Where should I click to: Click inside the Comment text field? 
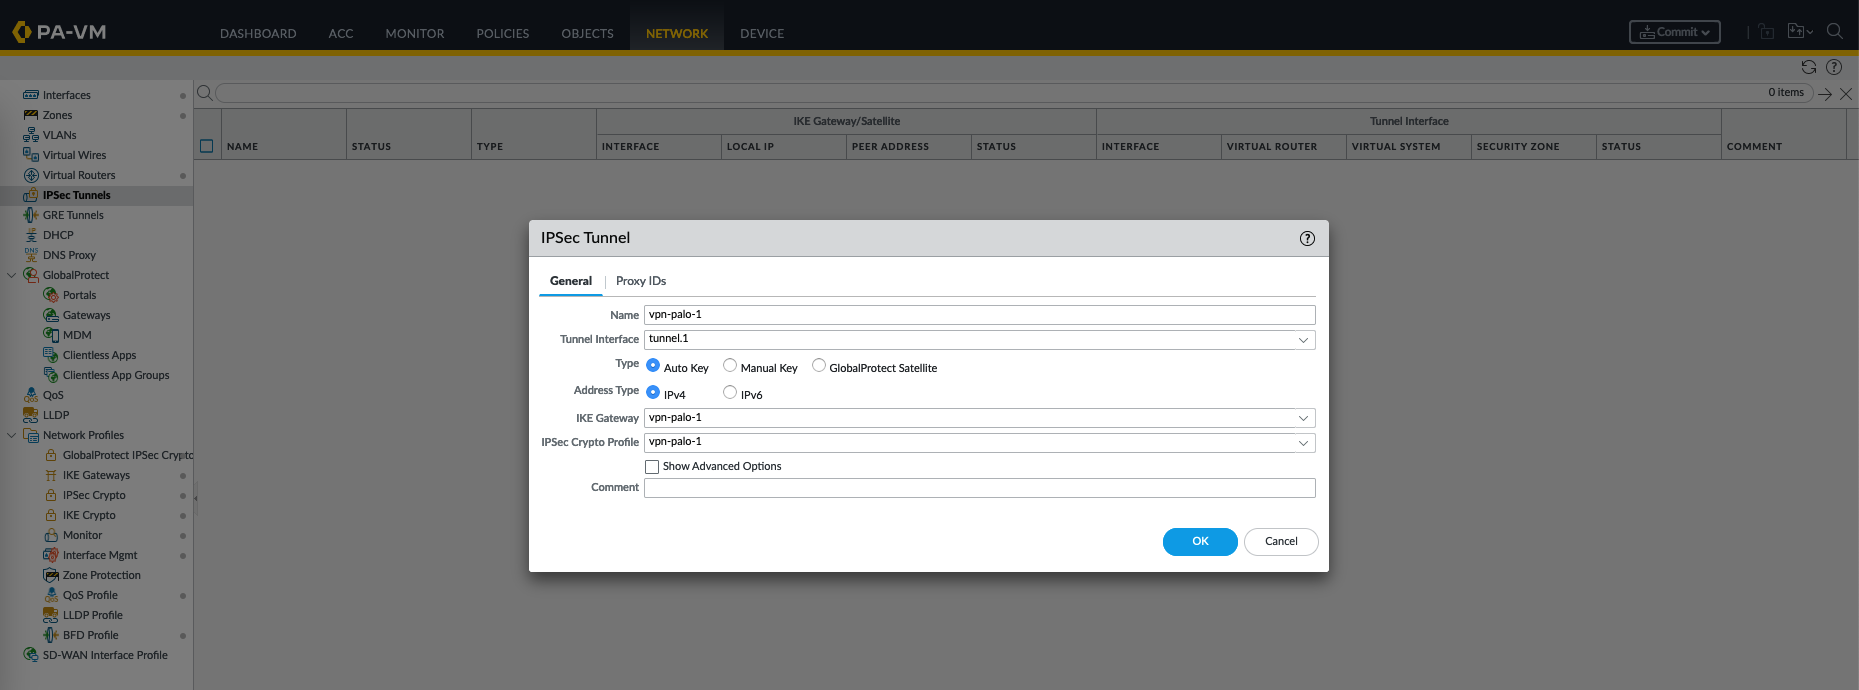click(979, 488)
